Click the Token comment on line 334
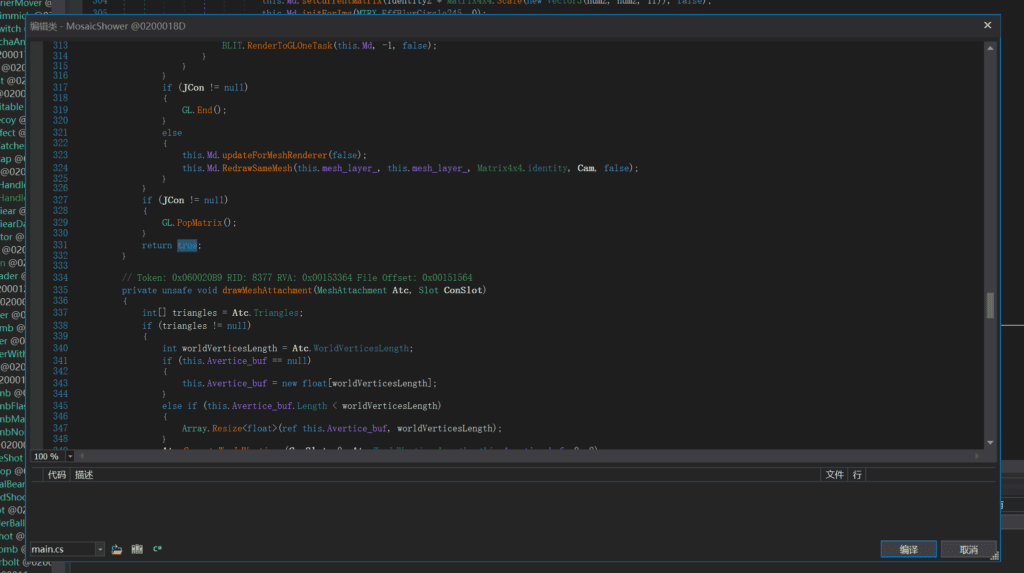1024x573 pixels. [296, 278]
